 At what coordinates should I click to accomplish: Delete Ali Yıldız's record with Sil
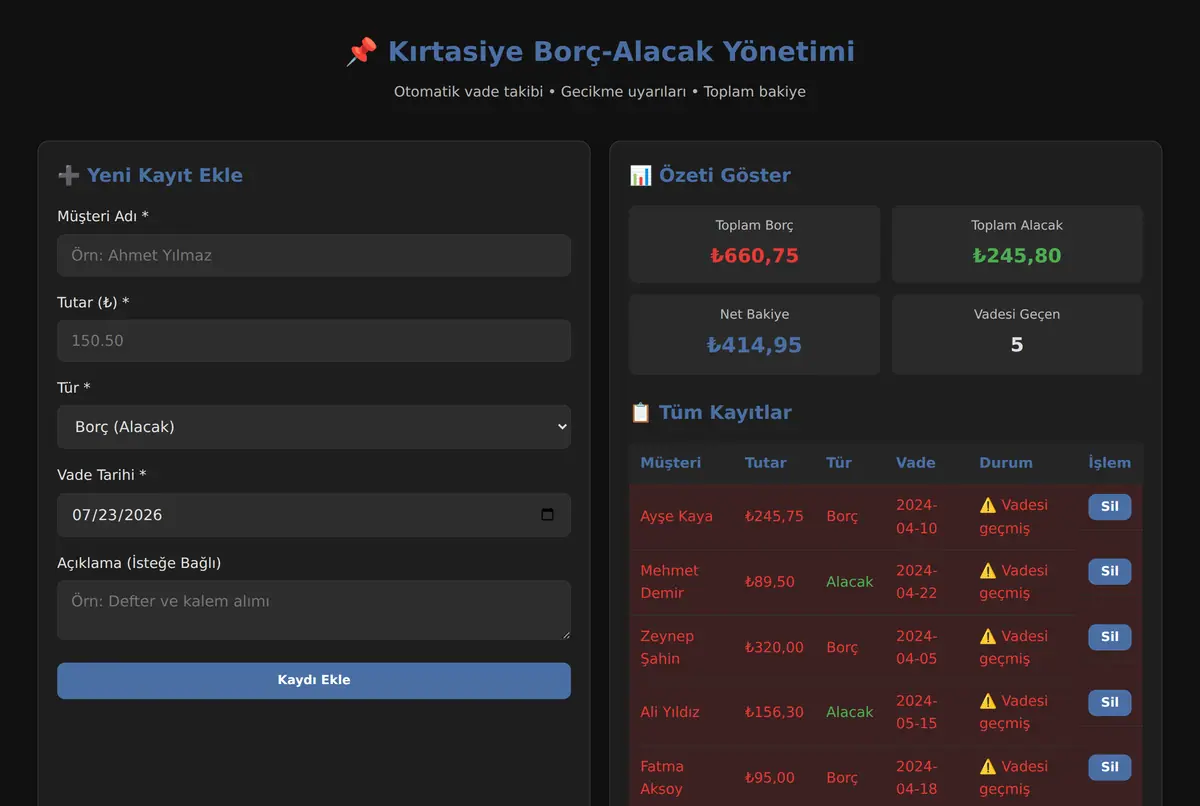click(x=1110, y=702)
